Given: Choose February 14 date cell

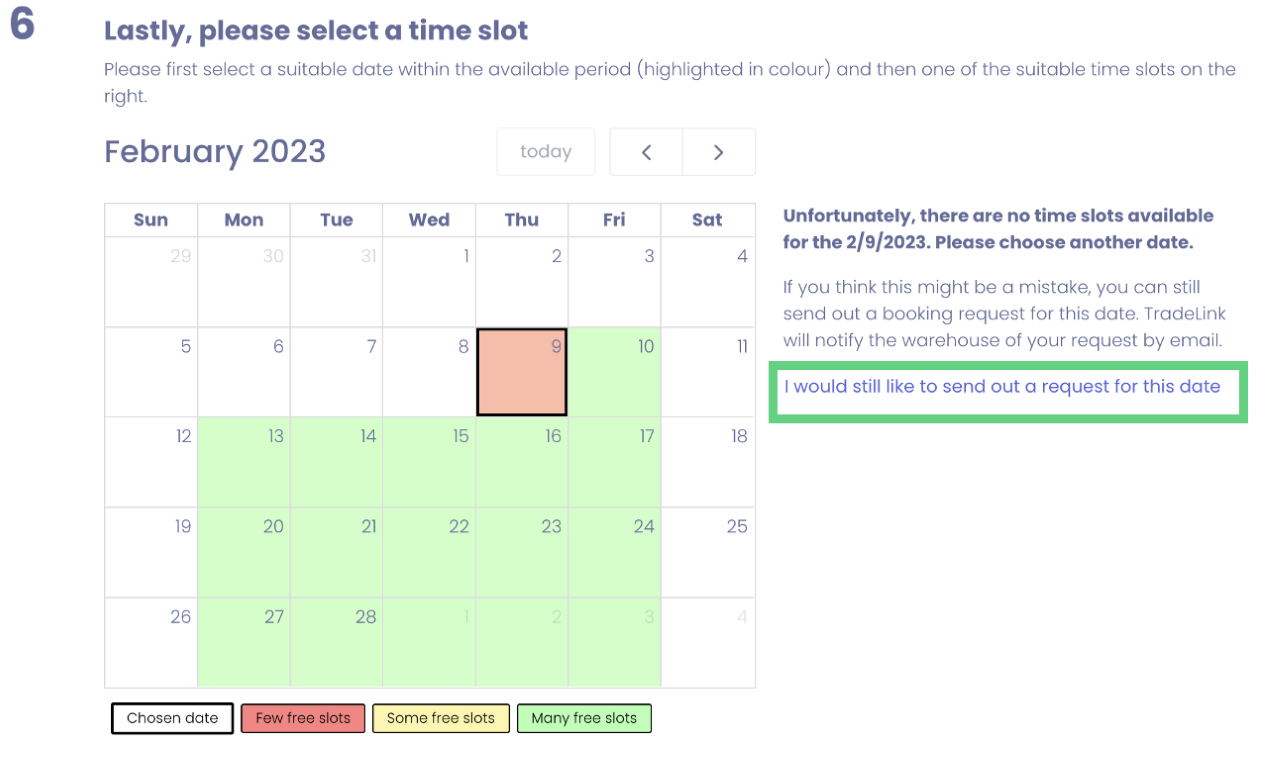Looking at the screenshot, I should 337,462.
